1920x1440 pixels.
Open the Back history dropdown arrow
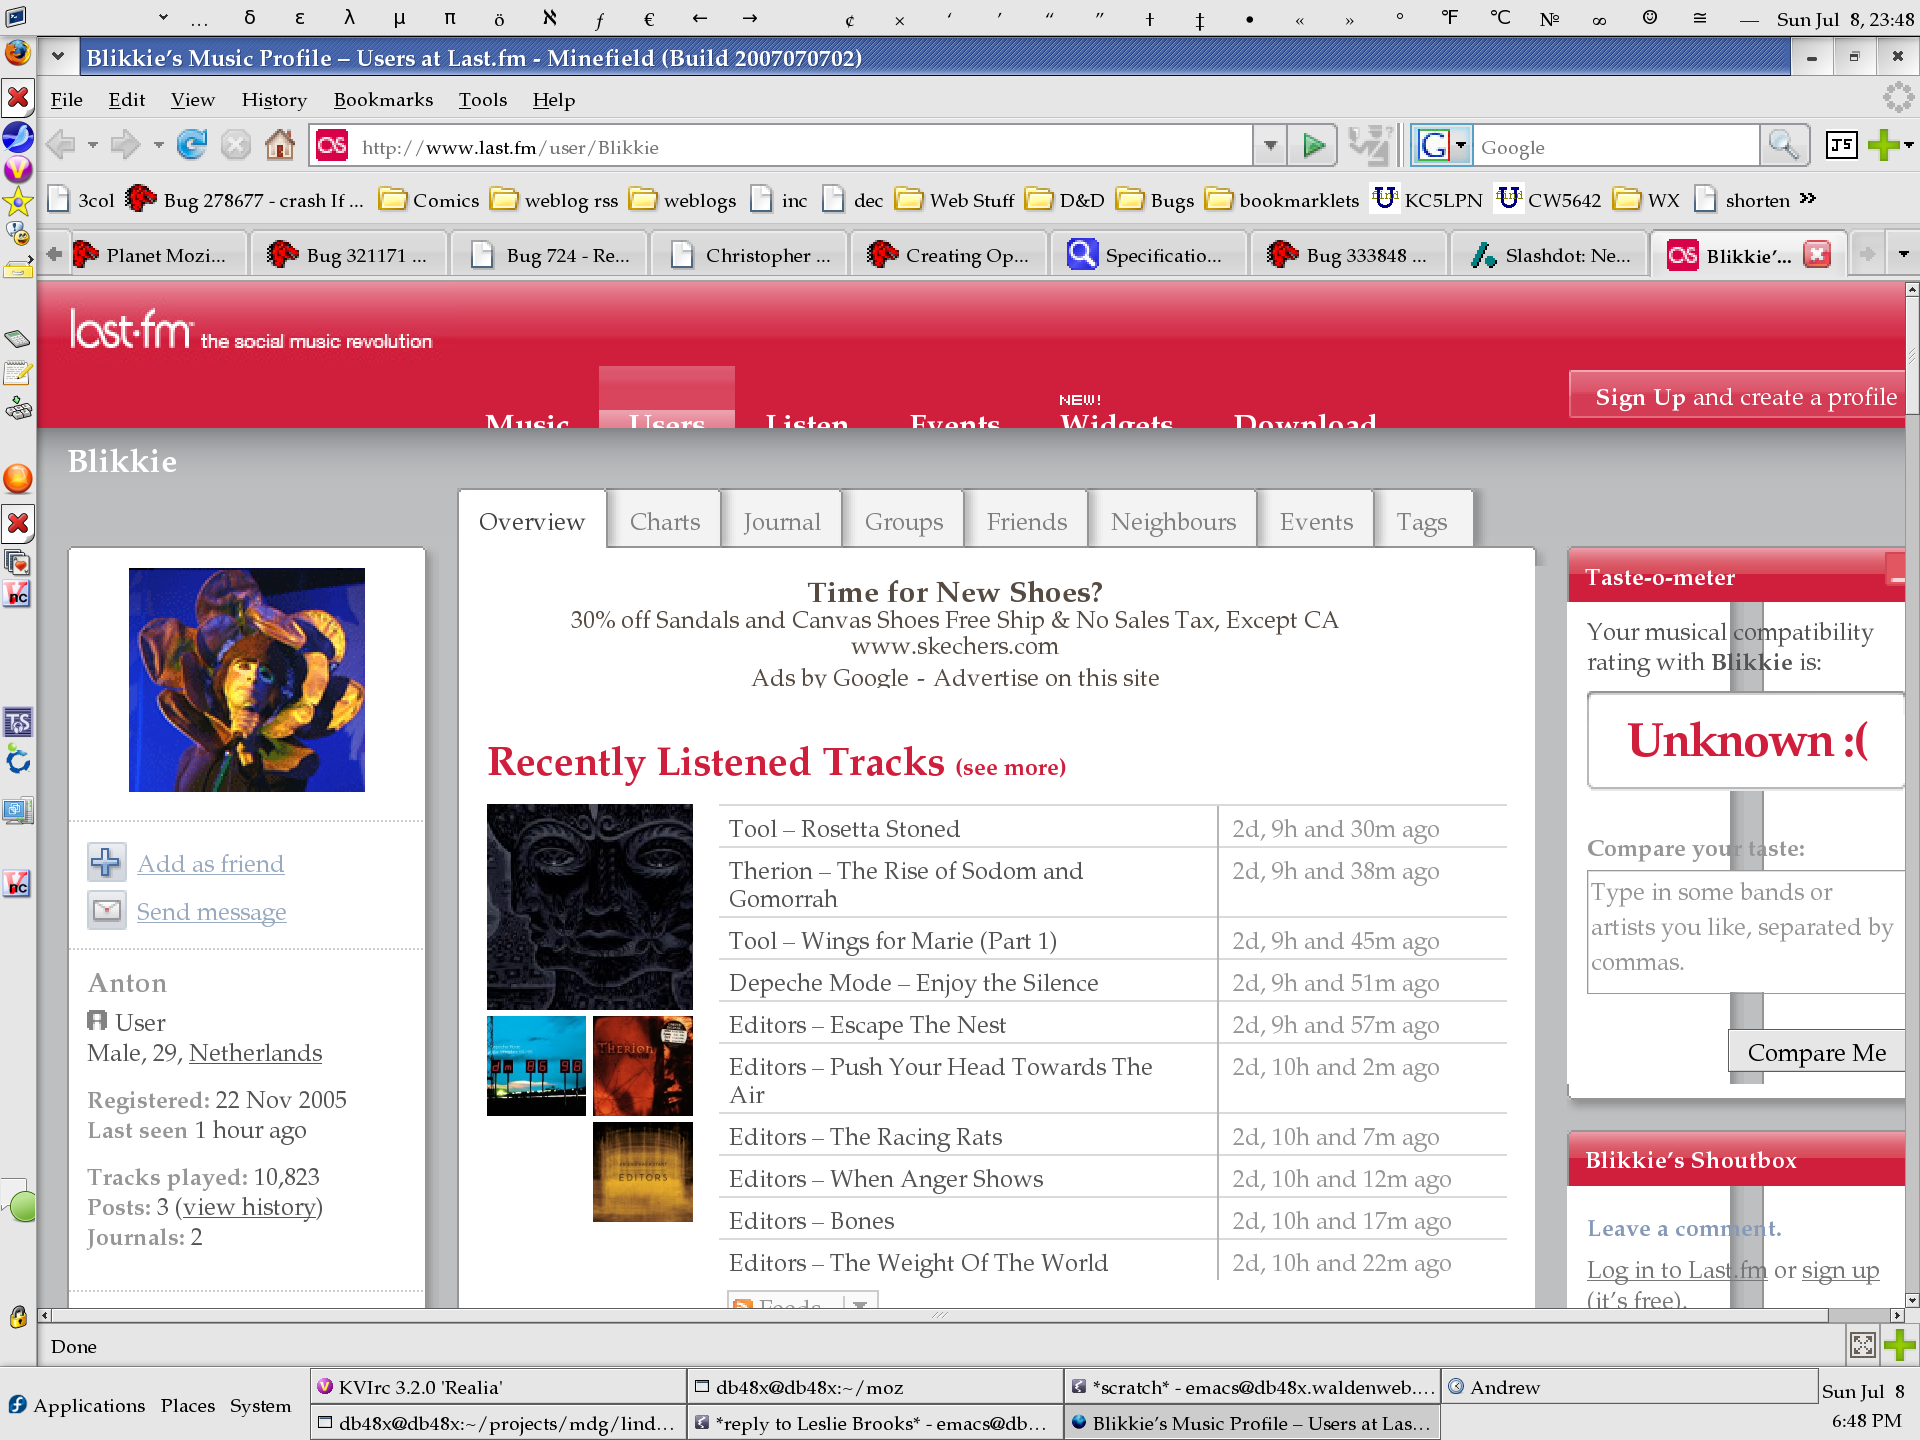click(x=93, y=146)
